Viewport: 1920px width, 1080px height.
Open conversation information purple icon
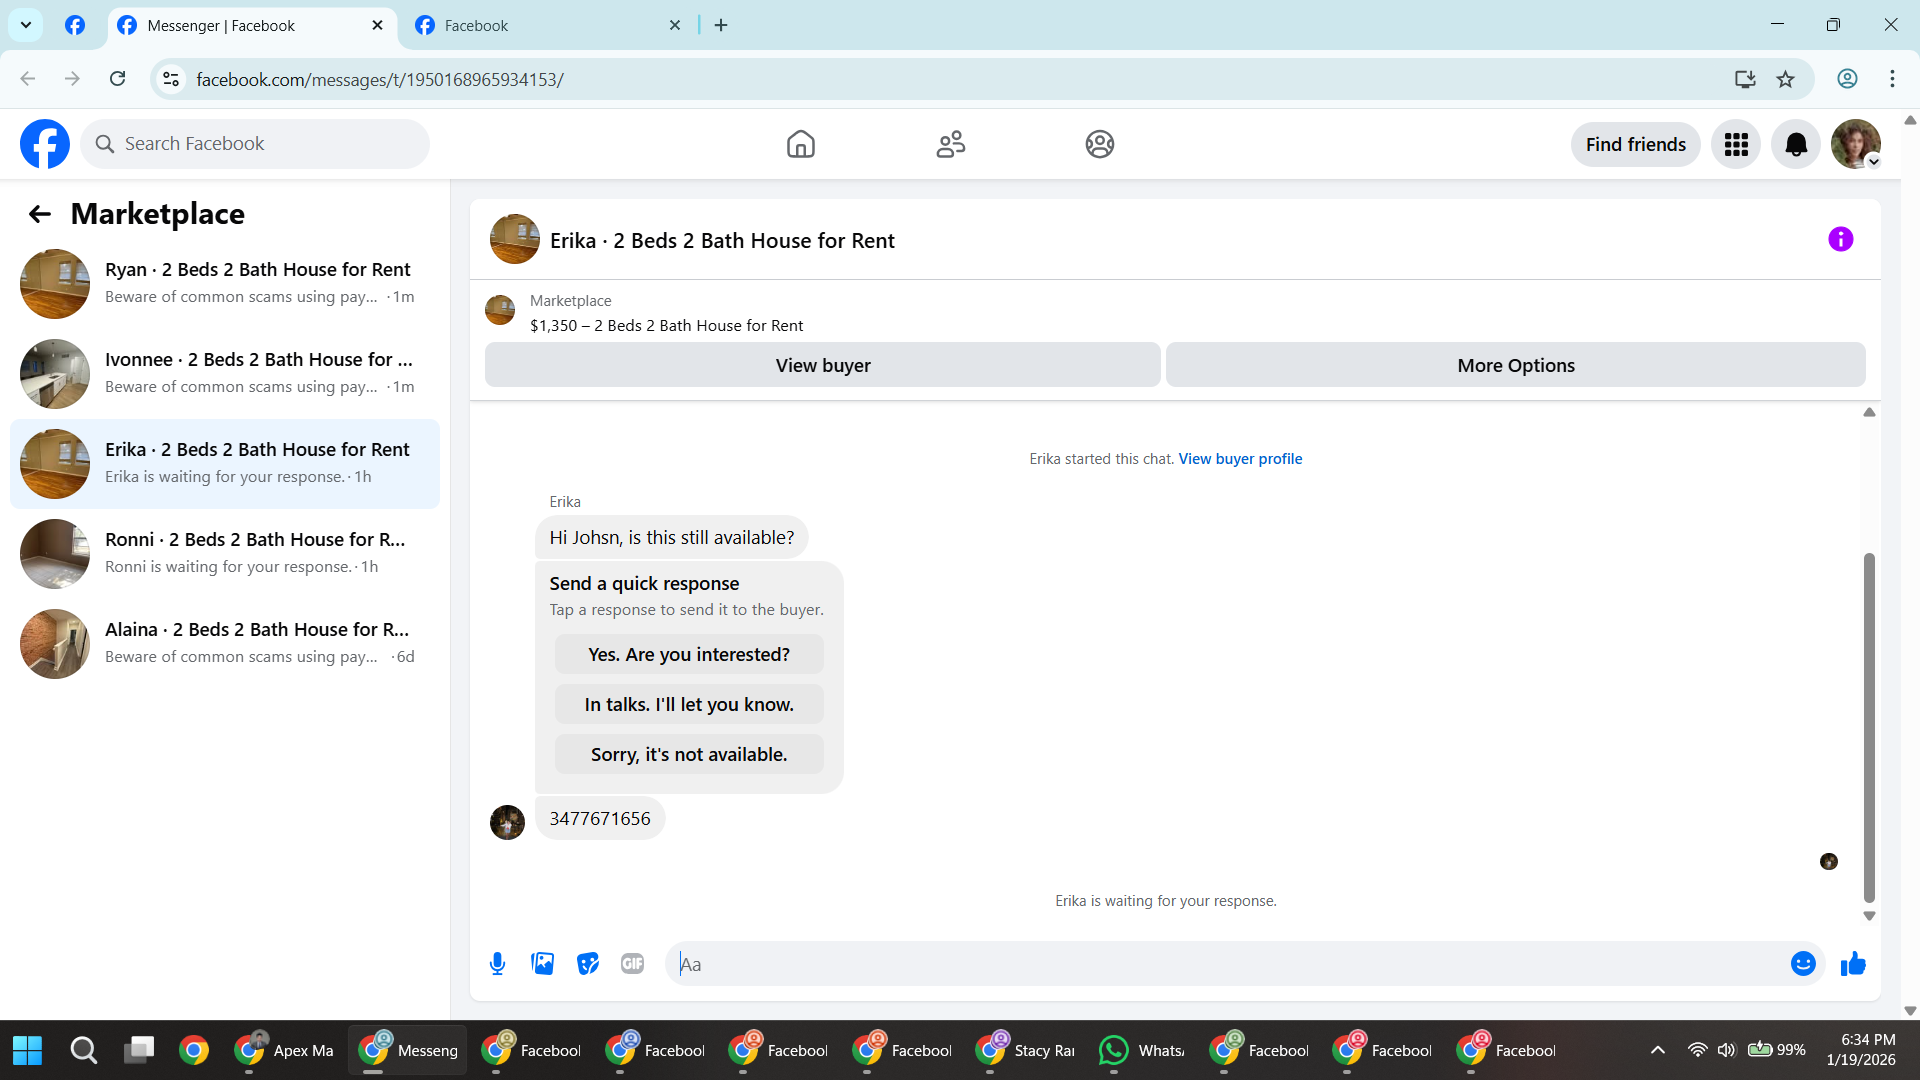pos(1840,240)
